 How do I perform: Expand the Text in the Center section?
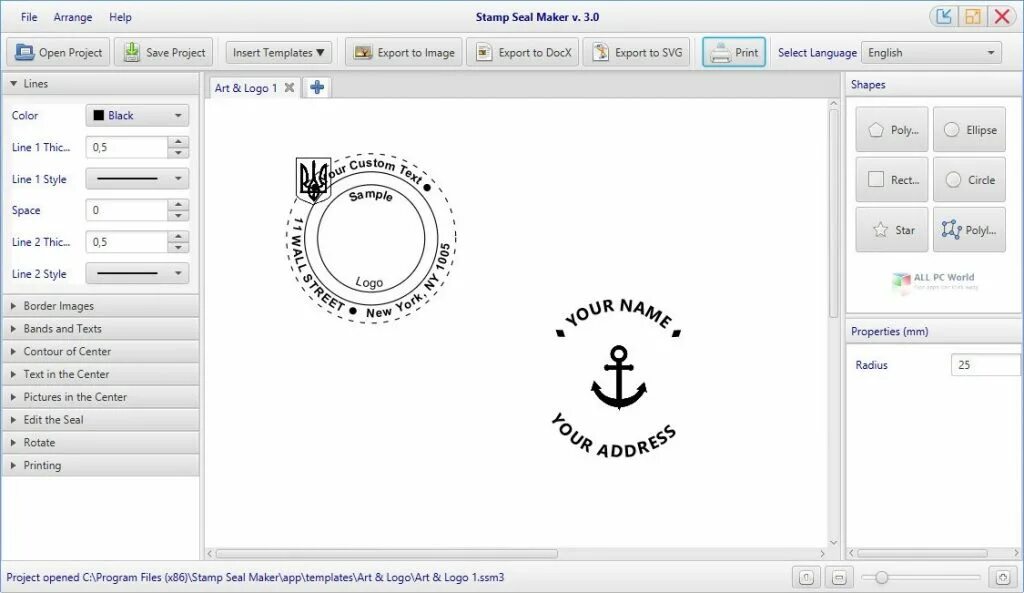coord(101,374)
